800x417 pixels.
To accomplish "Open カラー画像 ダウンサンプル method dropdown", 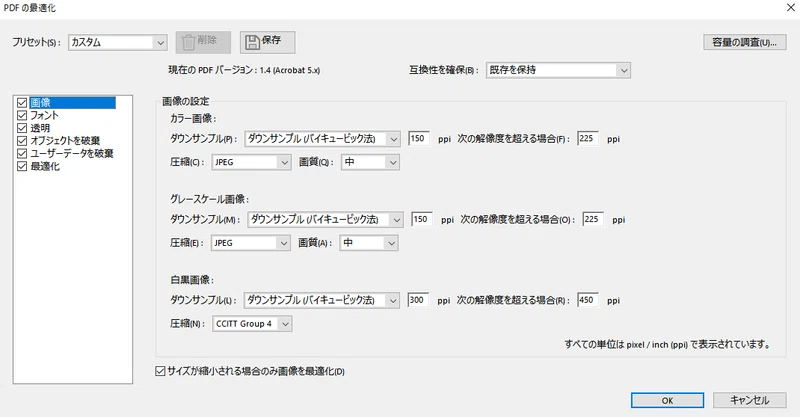I will click(x=322, y=138).
